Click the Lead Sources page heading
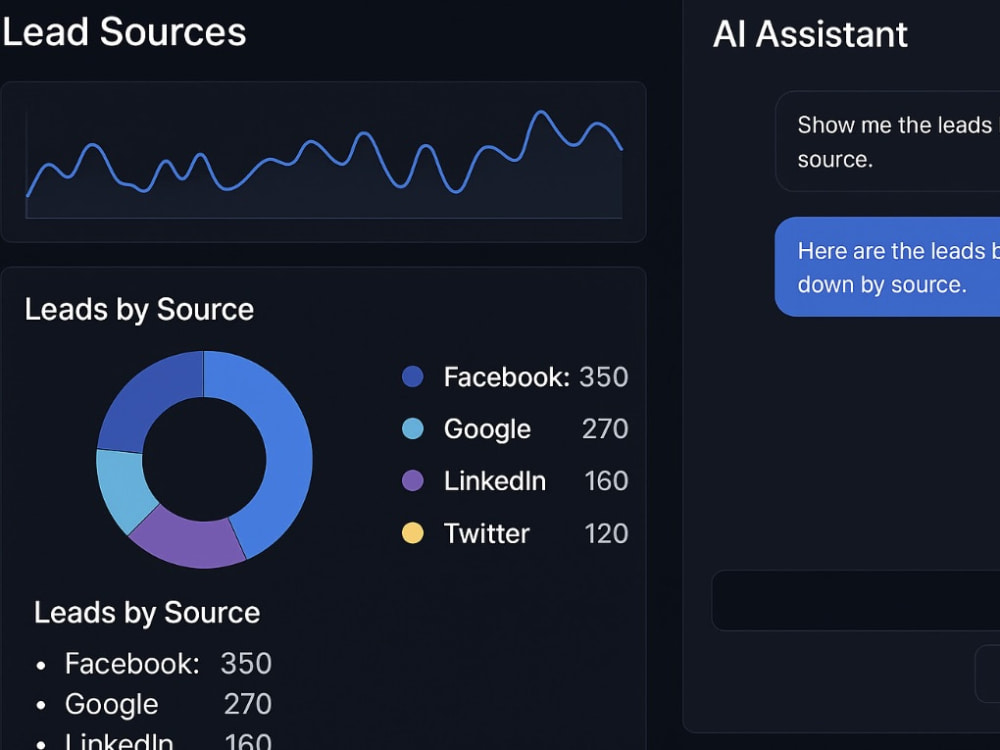Screen dimensions: 1000x750 tap(124, 31)
